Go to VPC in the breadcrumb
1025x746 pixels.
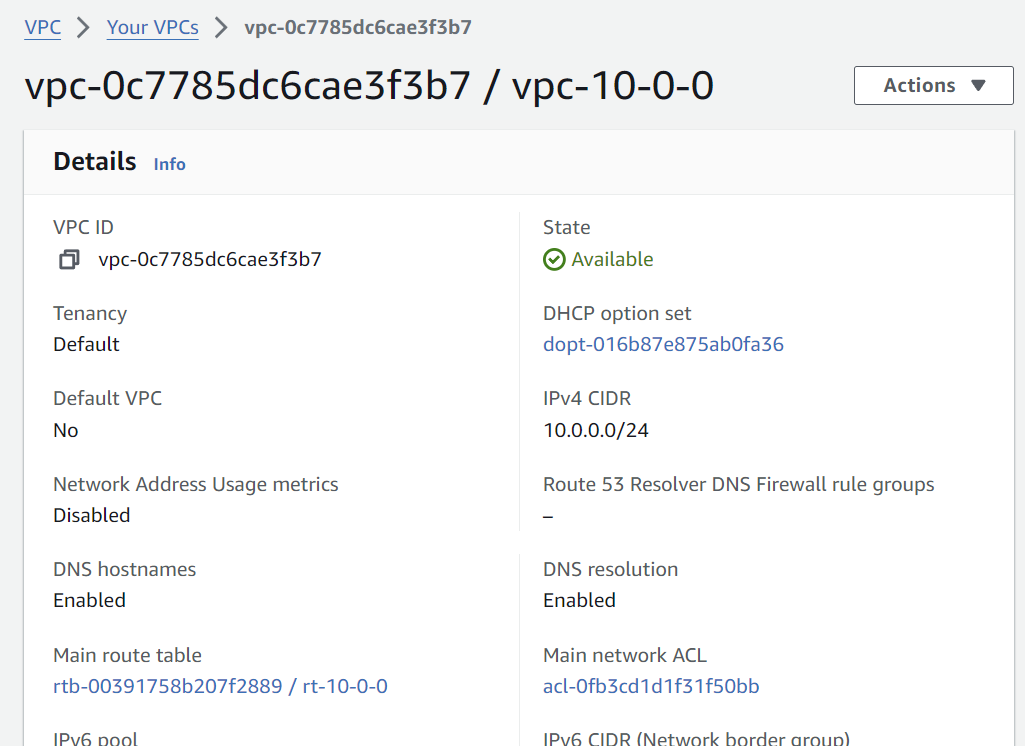[43, 27]
